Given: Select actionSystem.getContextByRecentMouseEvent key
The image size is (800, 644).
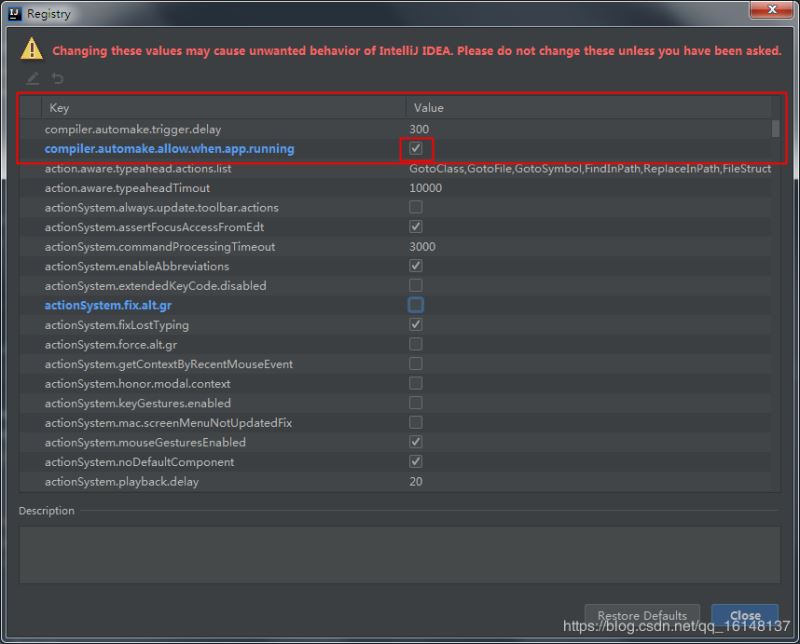Looking at the screenshot, I should pyautogui.click(x=168, y=364).
